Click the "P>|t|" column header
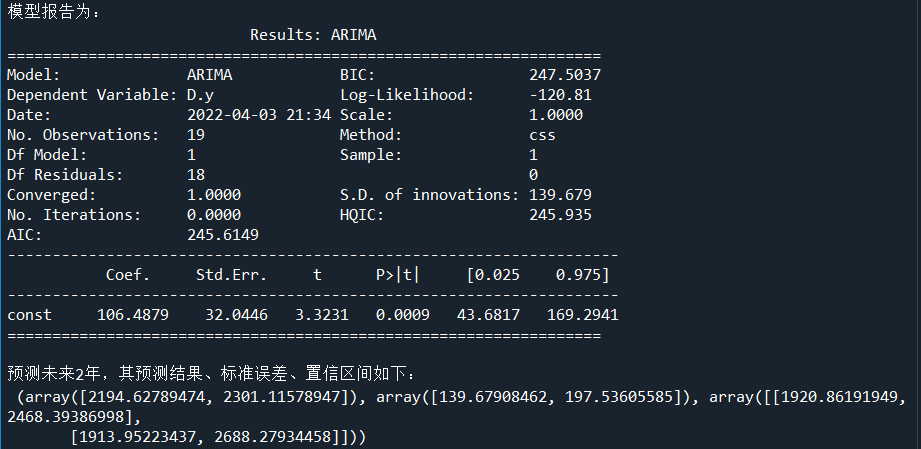The width and height of the screenshot is (921, 449). pos(397,275)
